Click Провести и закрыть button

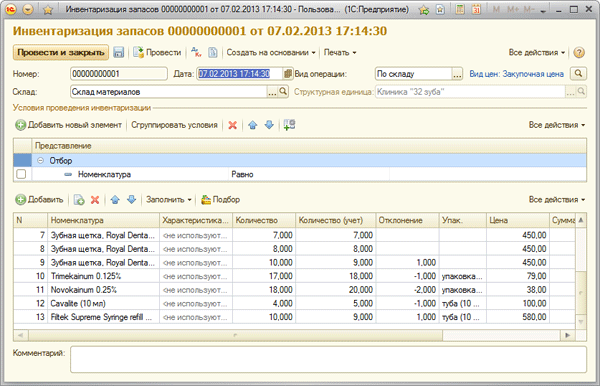(x=61, y=52)
